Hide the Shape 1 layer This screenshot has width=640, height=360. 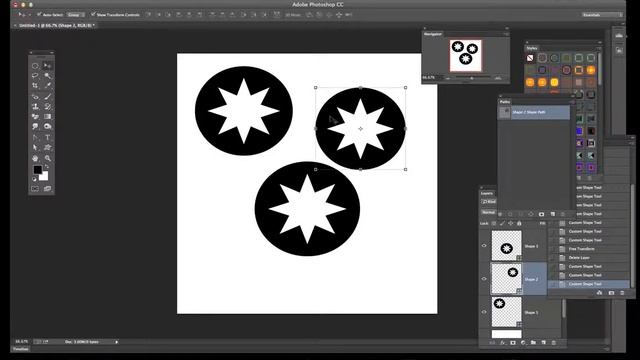[484, 312]
